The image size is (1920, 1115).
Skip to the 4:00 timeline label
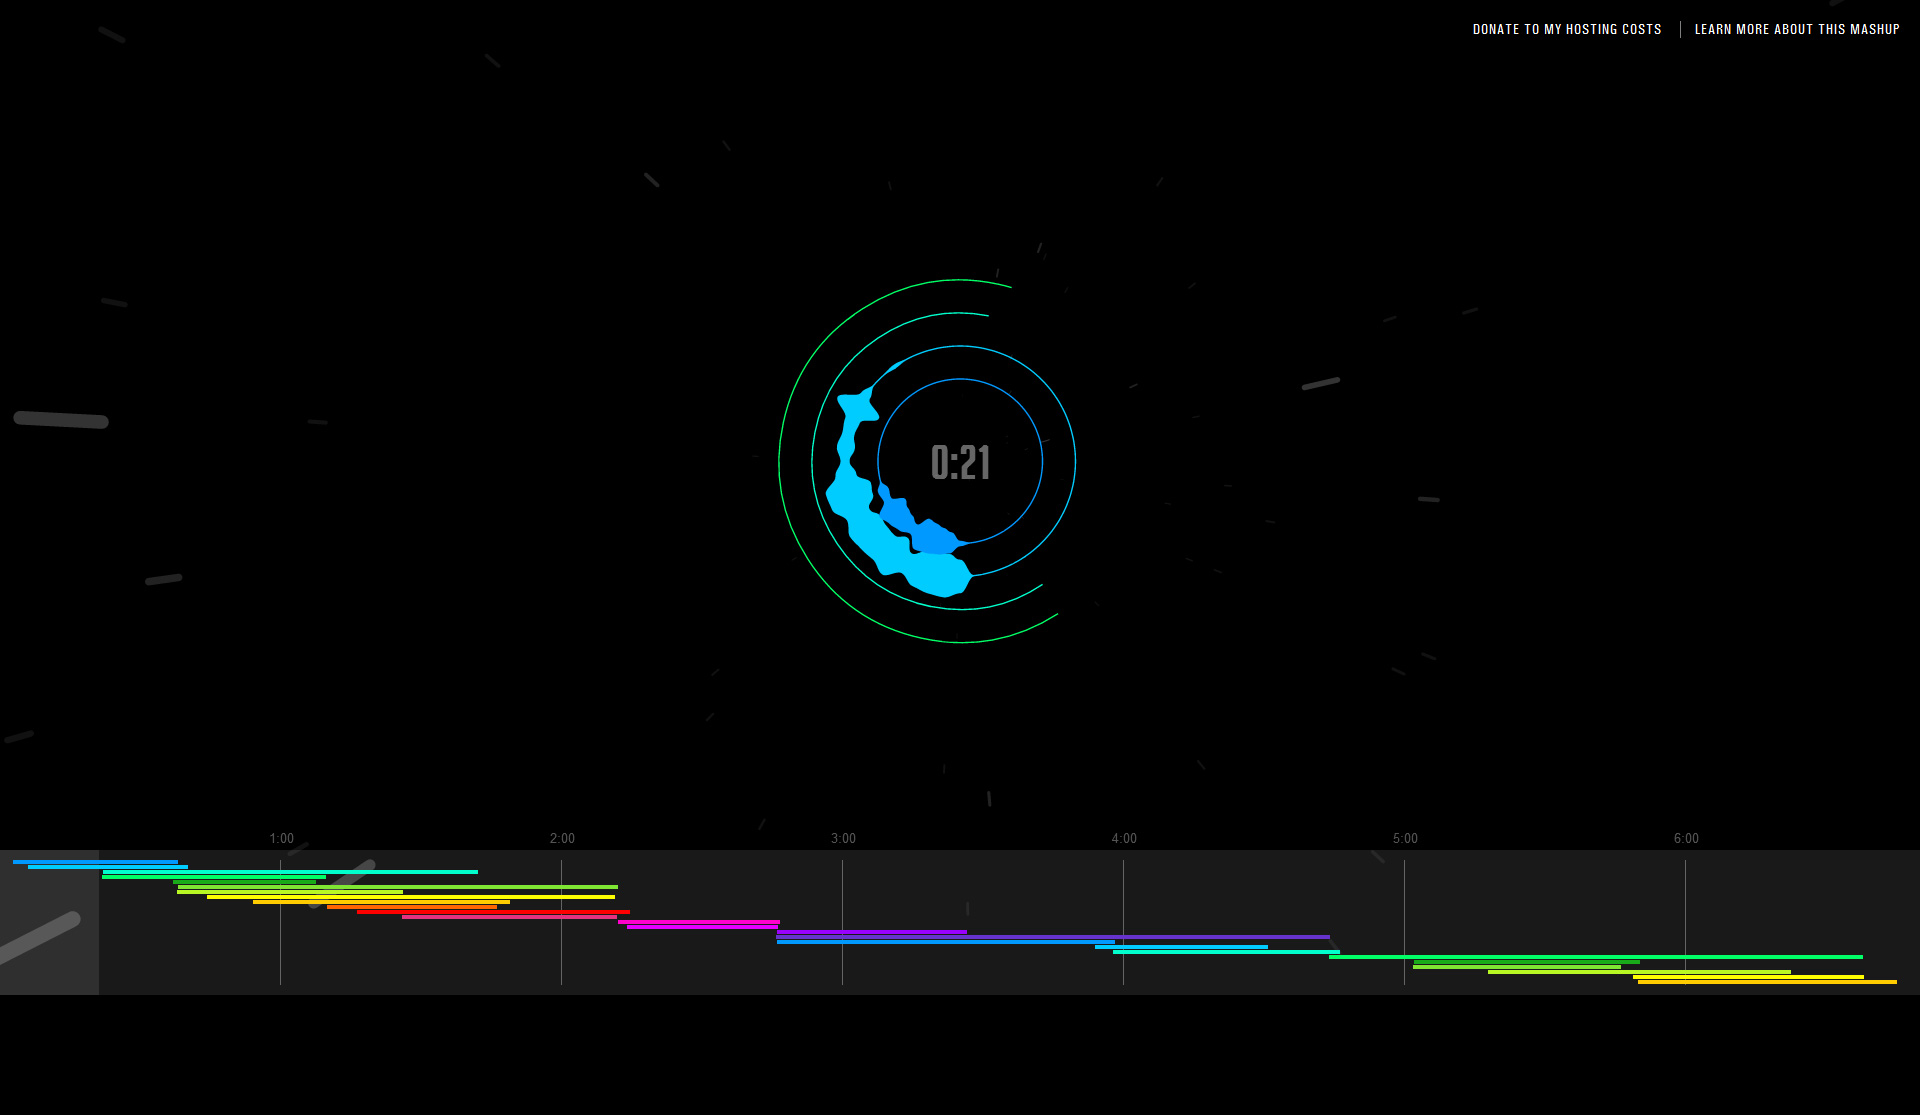point(1124,838)
